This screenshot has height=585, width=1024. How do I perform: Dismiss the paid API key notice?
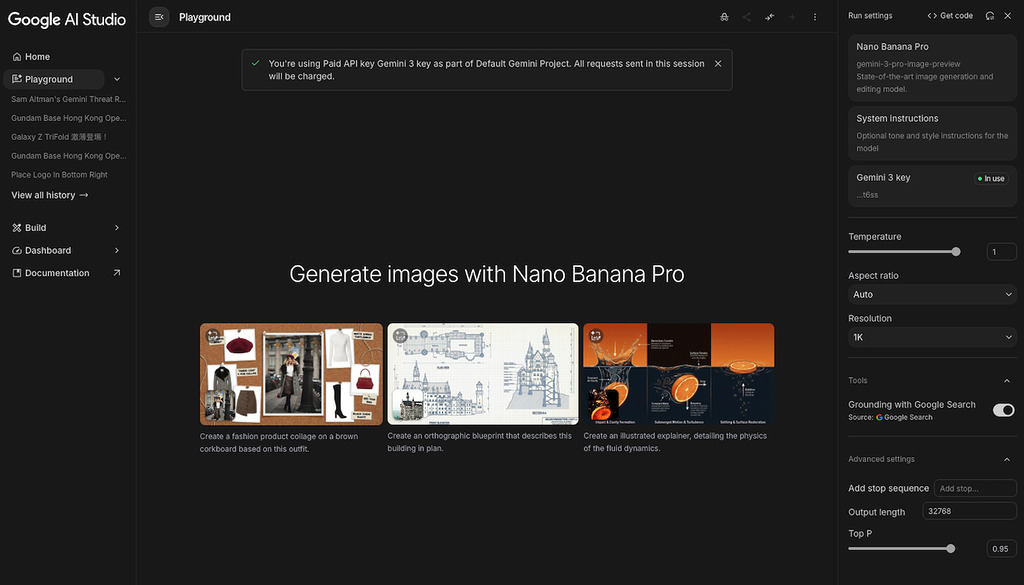tap(718, 63)
